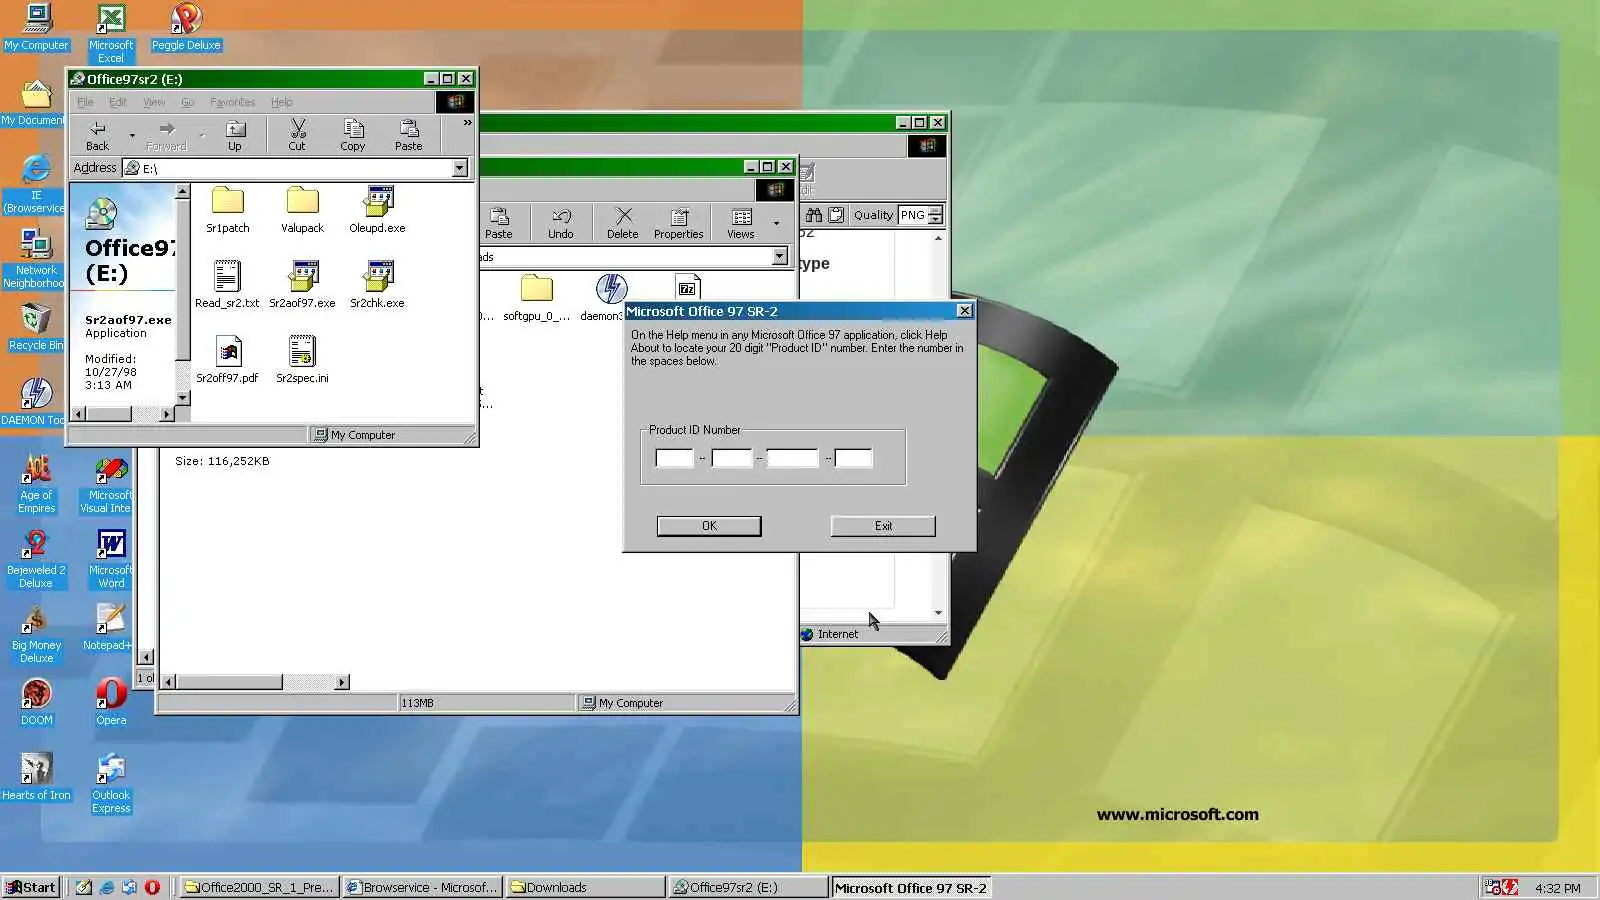Screen dimensions: 1600x900
Task: Open the File menu in Office97sr2 window
Action: [85, 102]
